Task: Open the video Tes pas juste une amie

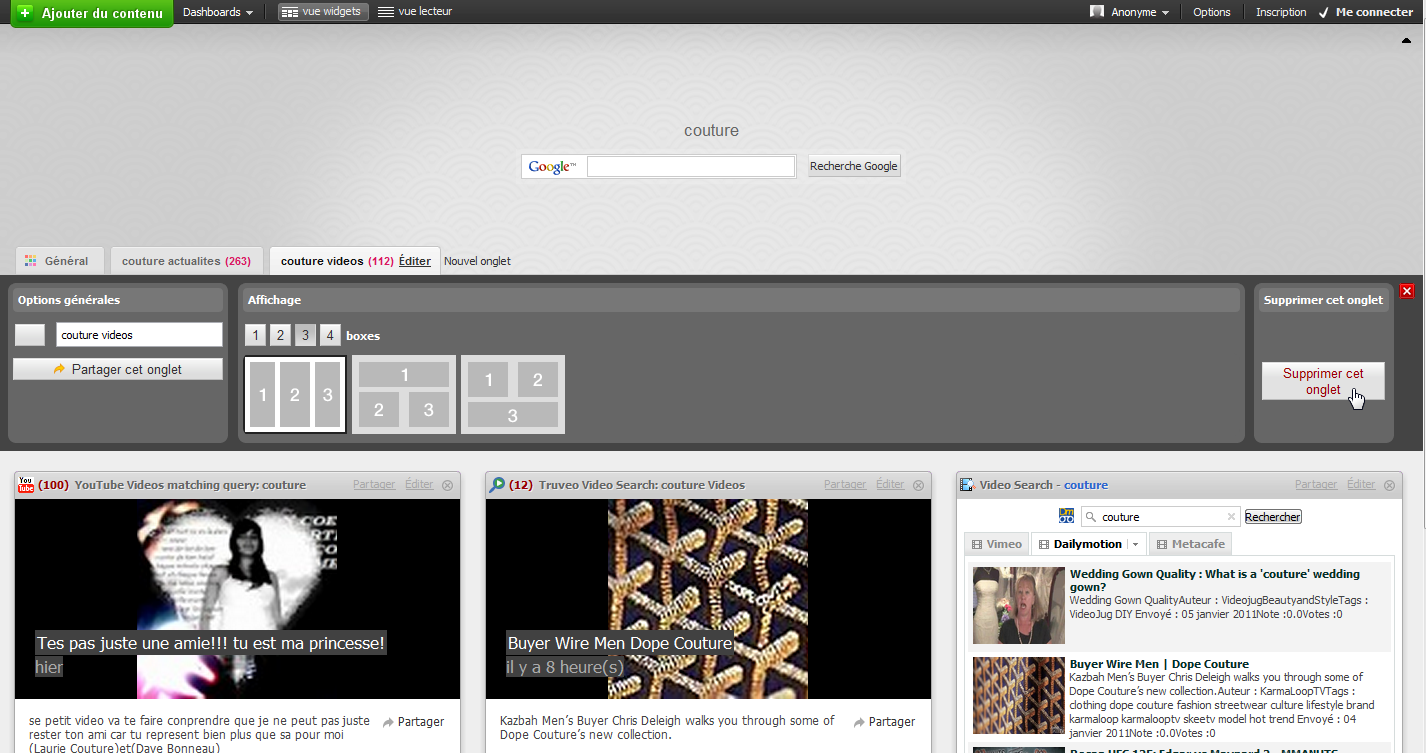Action: pyautogui.click(x=210, y=643)
